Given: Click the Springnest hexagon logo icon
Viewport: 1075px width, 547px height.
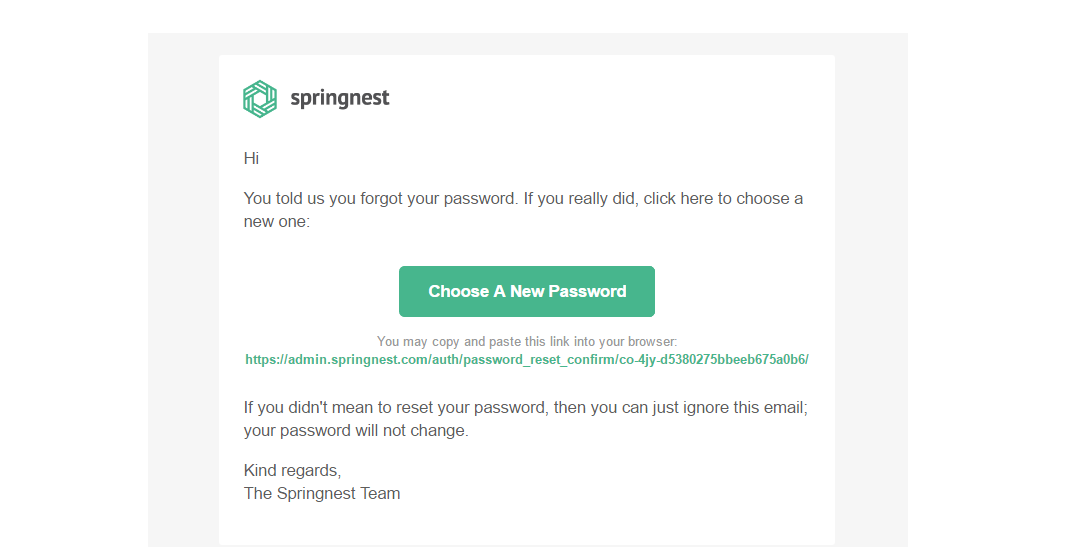Looking at the screenshot, I should [259, 98].
